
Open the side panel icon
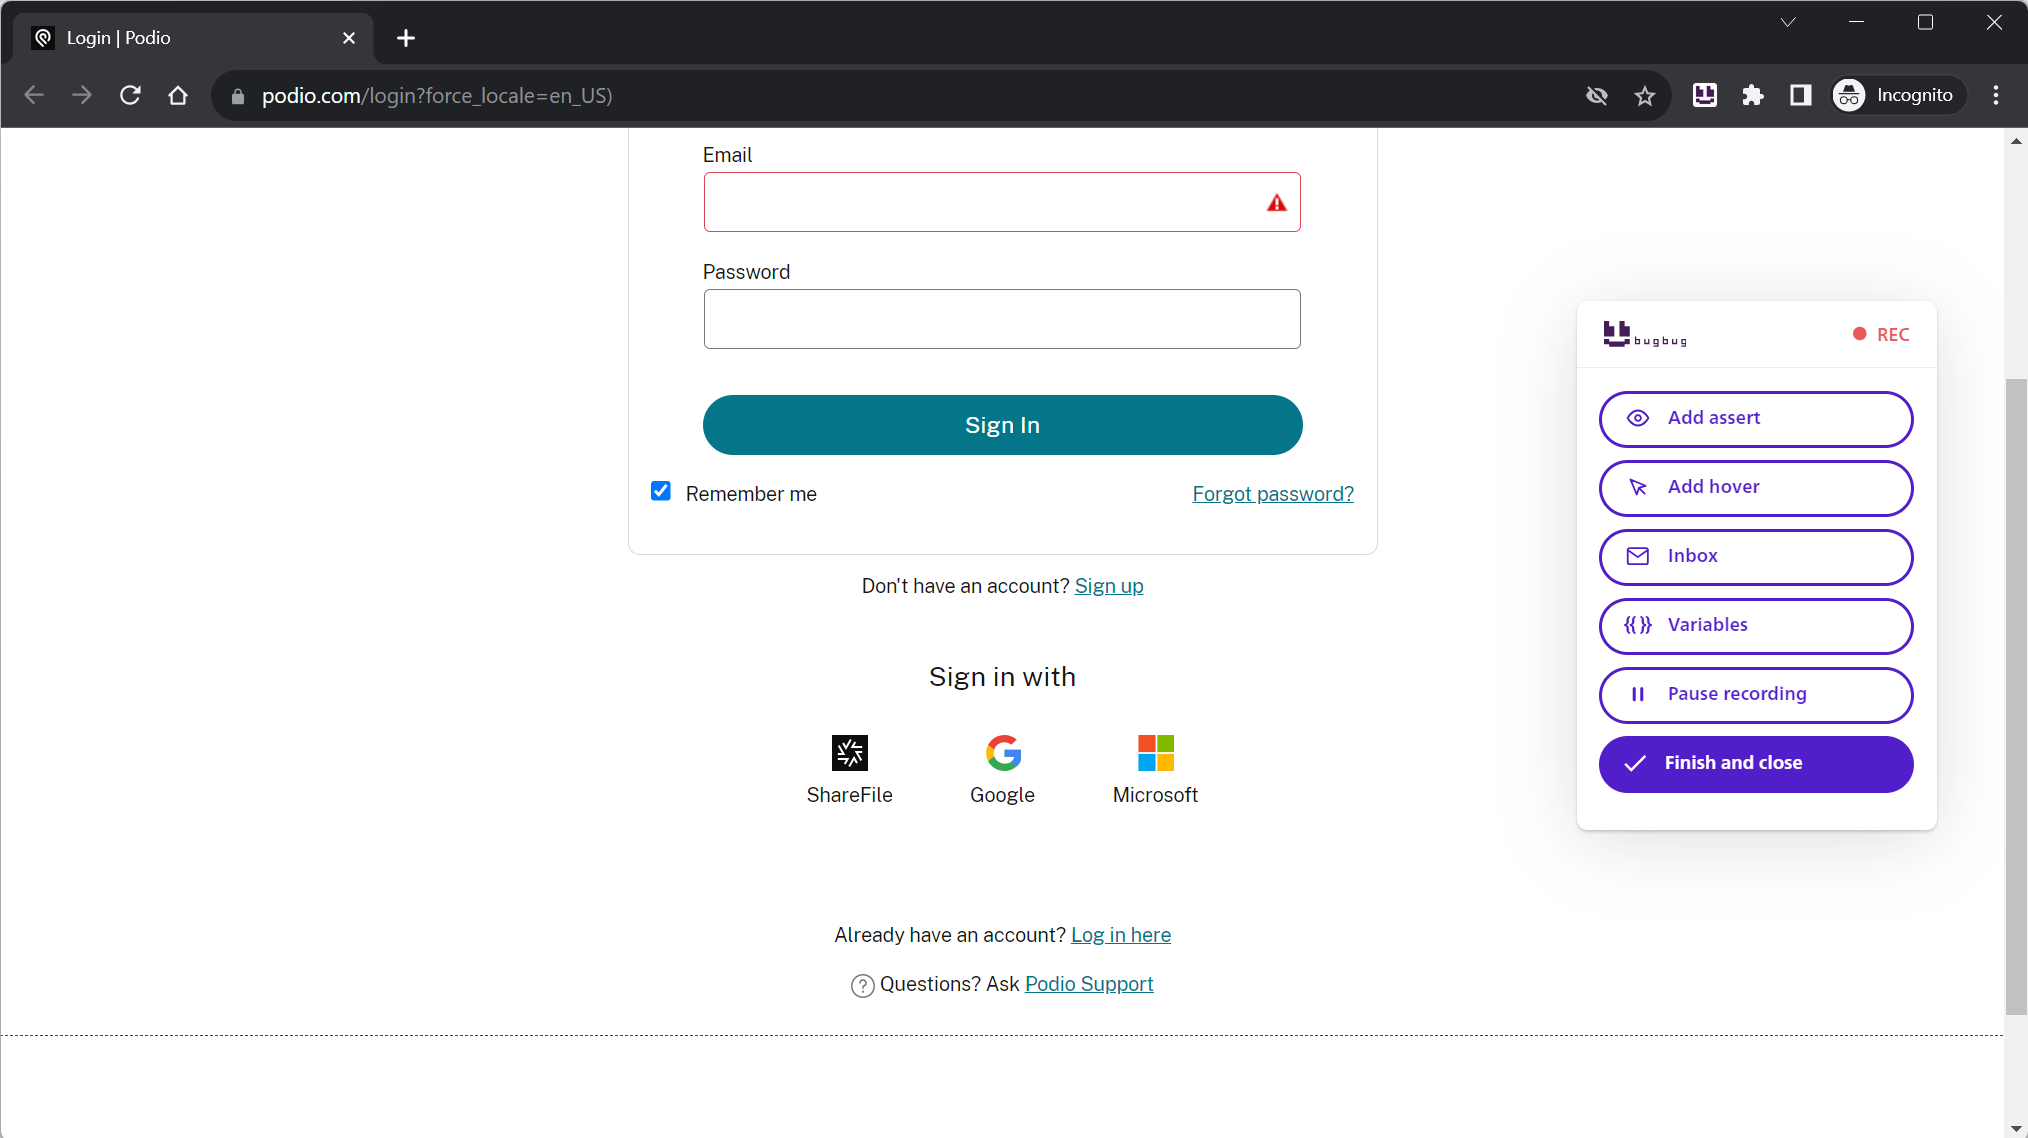pos(1800,95)
